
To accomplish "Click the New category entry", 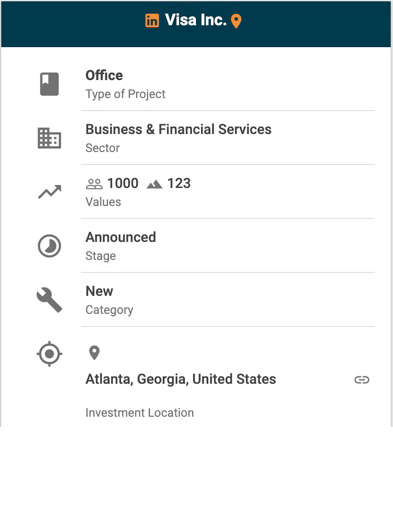I will coord(228,300).
